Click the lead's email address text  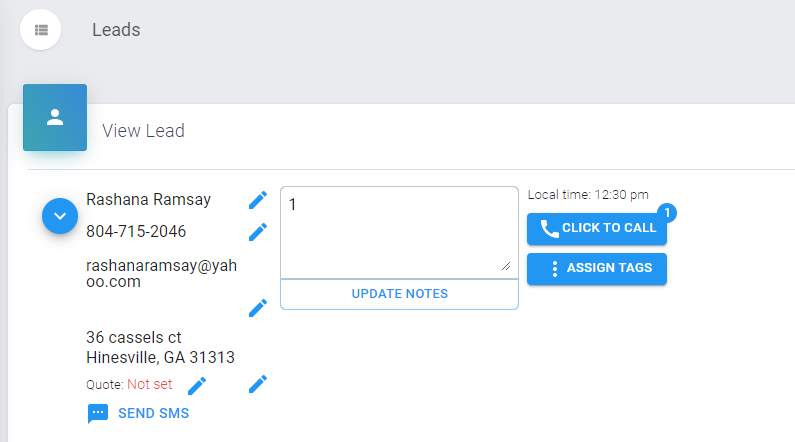click(x=161, y=273)
